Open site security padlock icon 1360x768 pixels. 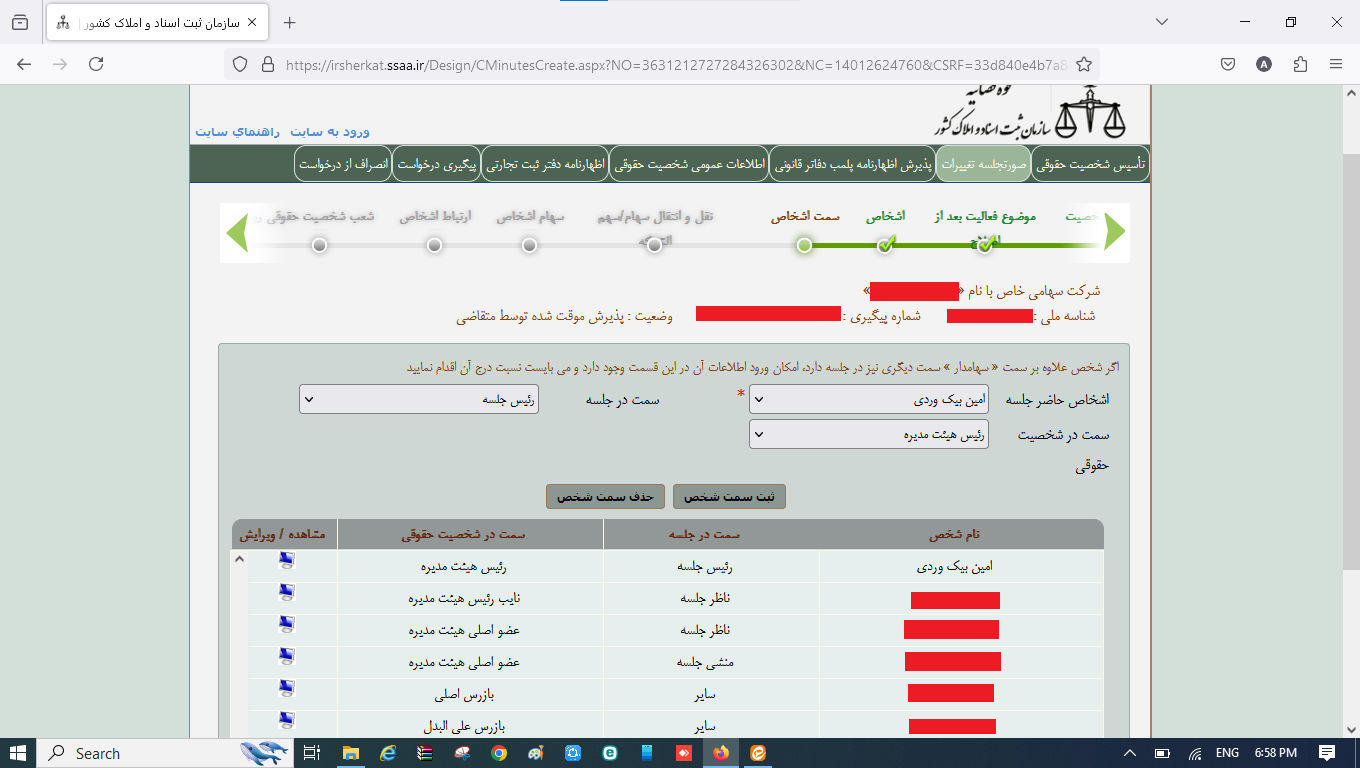pyautogui.click(x=267, y=64)
